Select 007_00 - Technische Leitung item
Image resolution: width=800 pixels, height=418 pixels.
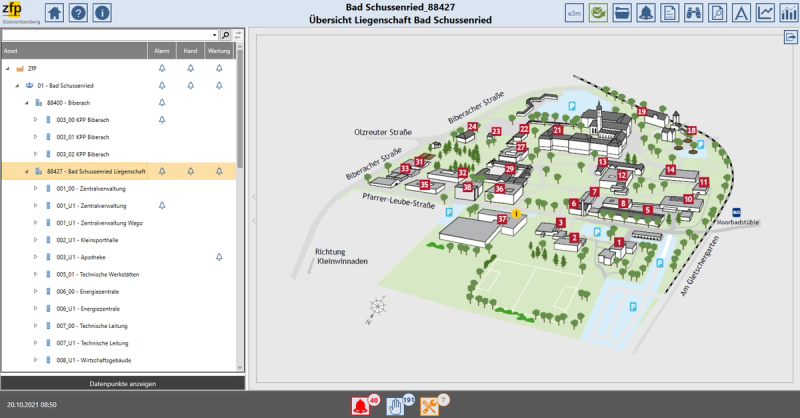pyautogui.click(x=92, y=326)
